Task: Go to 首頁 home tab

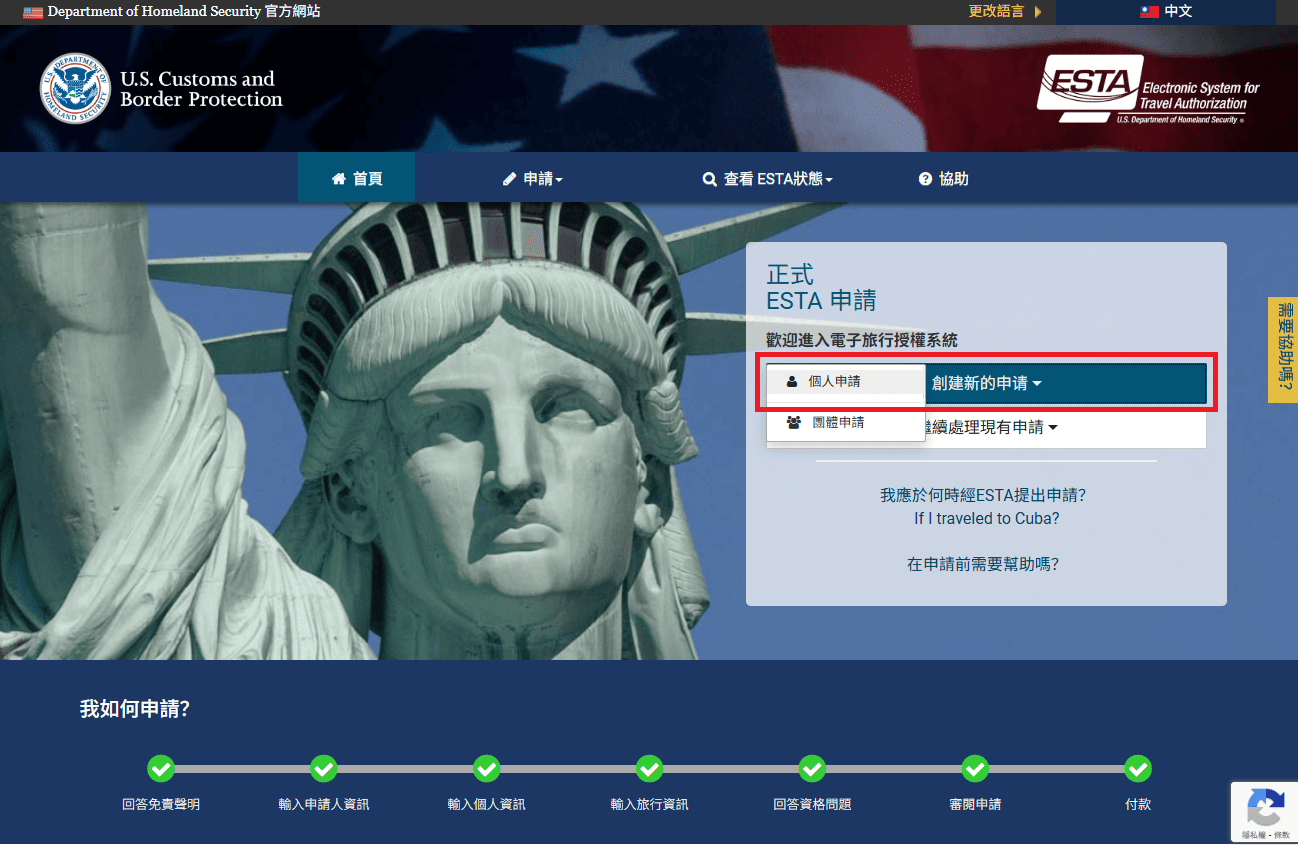Action: click(357, 179)
